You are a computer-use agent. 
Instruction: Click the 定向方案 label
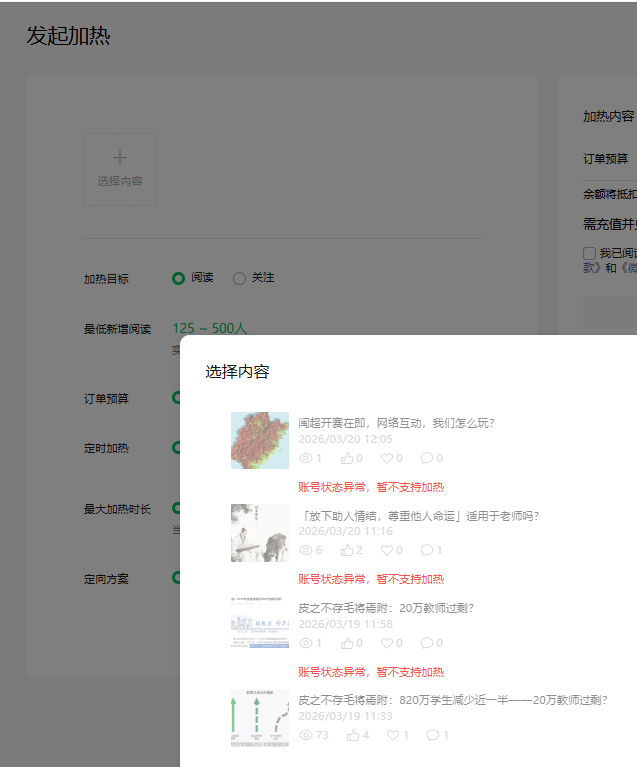pyautogui.click(x=106, y=579)
